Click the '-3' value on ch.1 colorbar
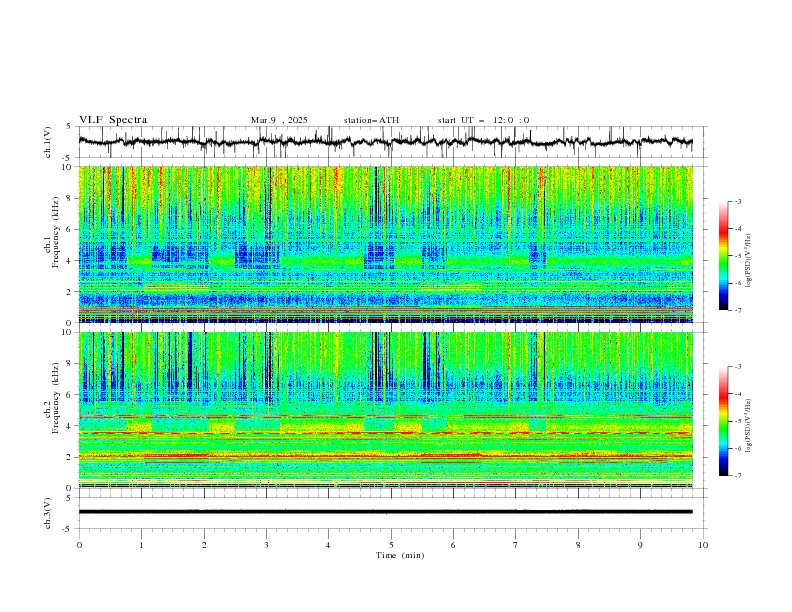Screen dimensions: 792x612 [737, 201]
